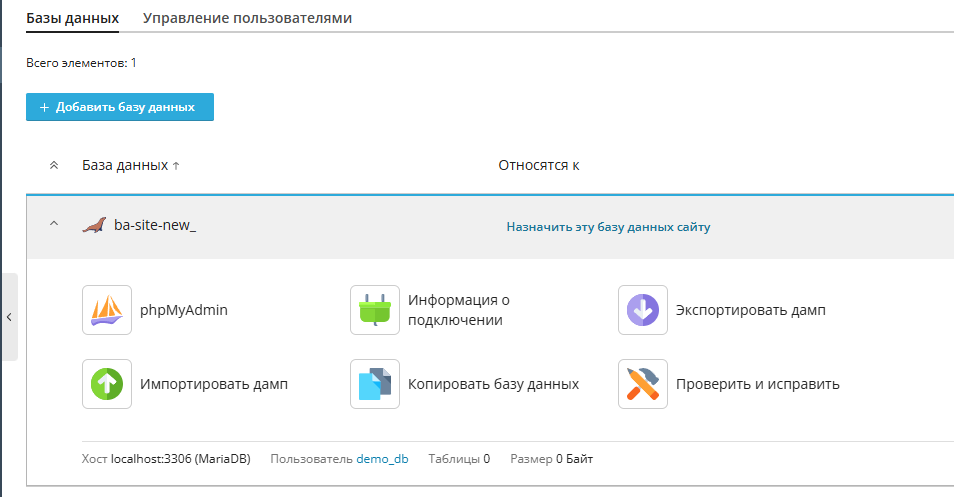Click the connection info plug icon
Screen dimensions: 954x497
click(x=375, y=310)
